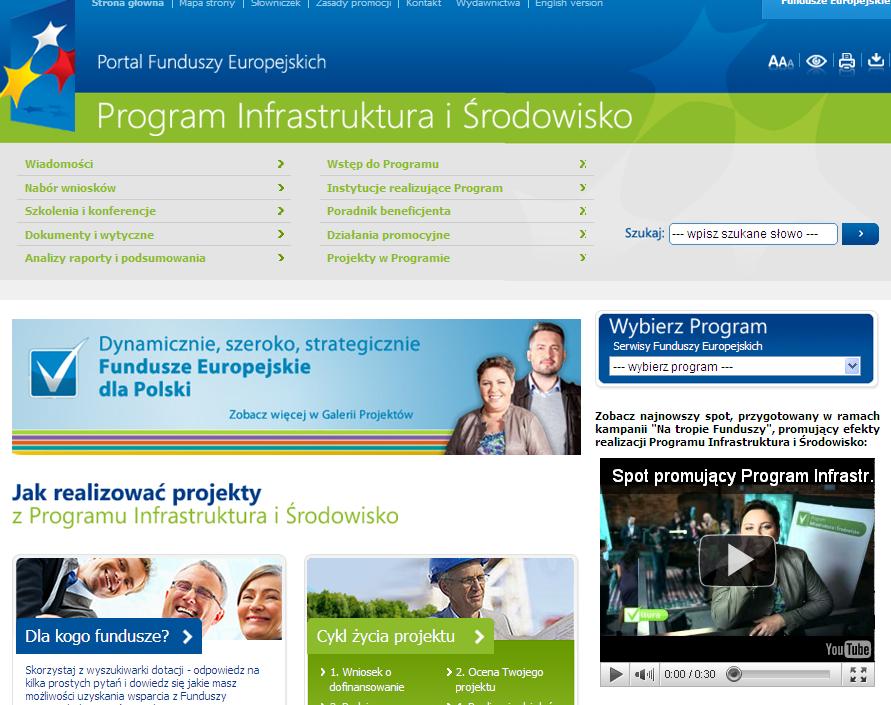
Task: Click the arrow beside Szkolenia i konferencje
Action: click(280, 211)
